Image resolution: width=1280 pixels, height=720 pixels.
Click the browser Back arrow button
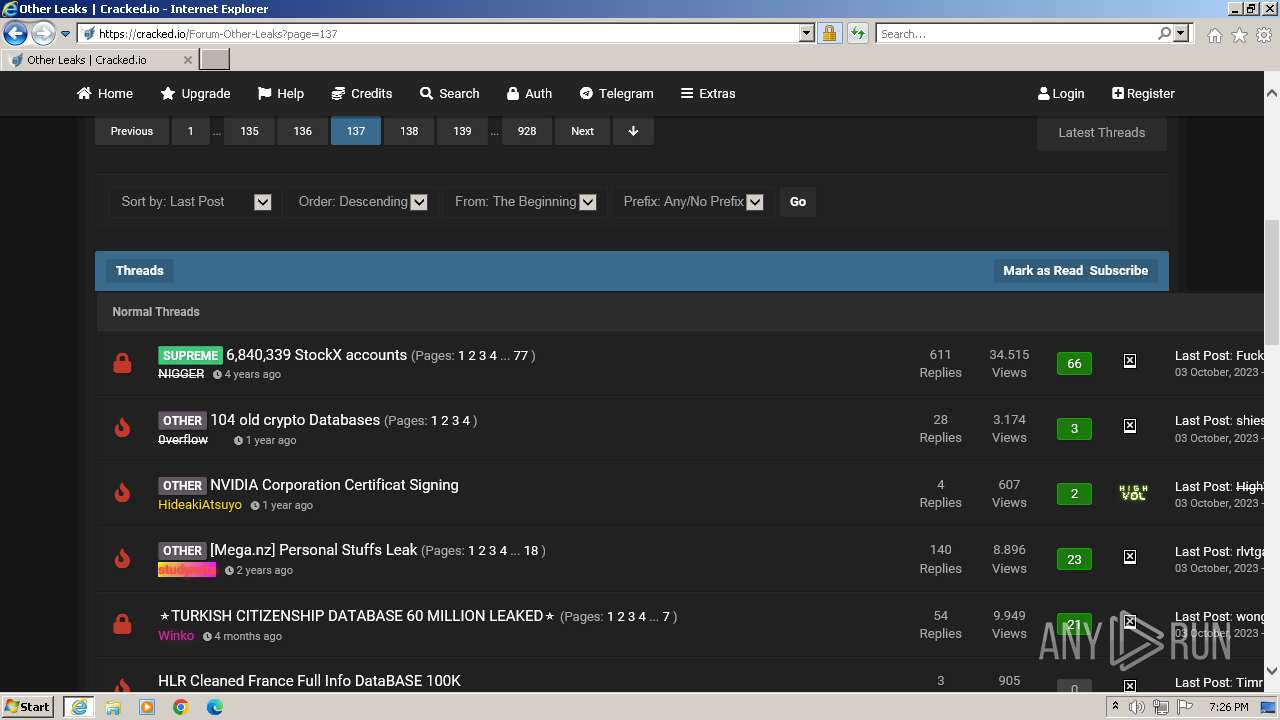[15, 34]
